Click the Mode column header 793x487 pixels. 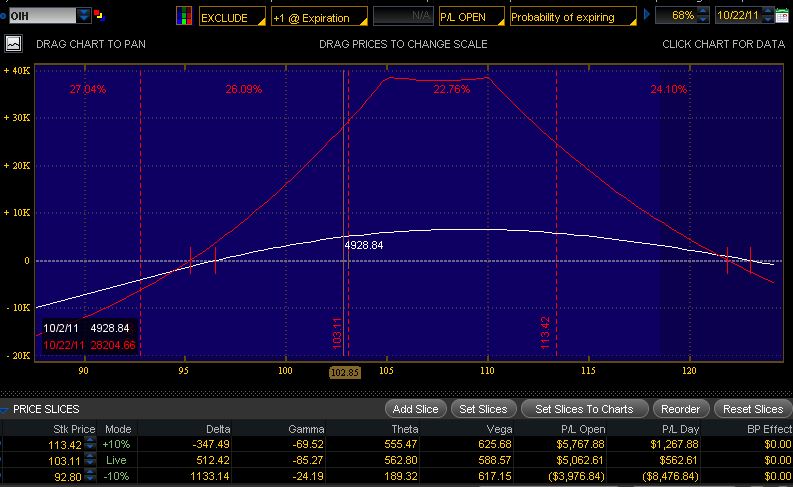pyautogui.click(x=118, y=429)
